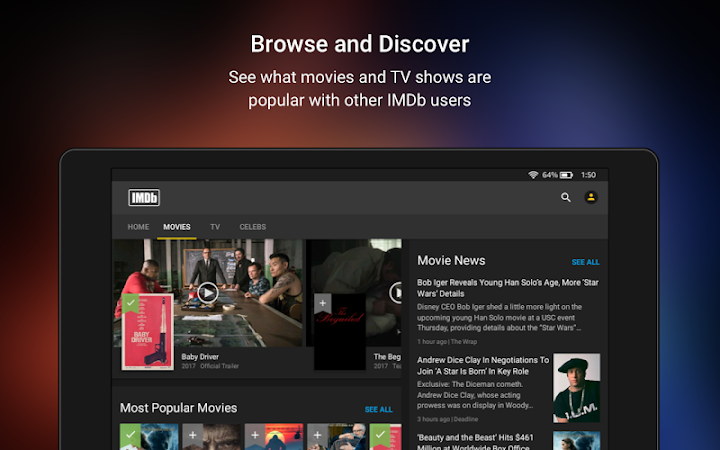The height and width of the screenshot is (450, 720).
Task: Open The Beguiled poster thumbnail
Action: pyautogui.click(x=340, y=332)
